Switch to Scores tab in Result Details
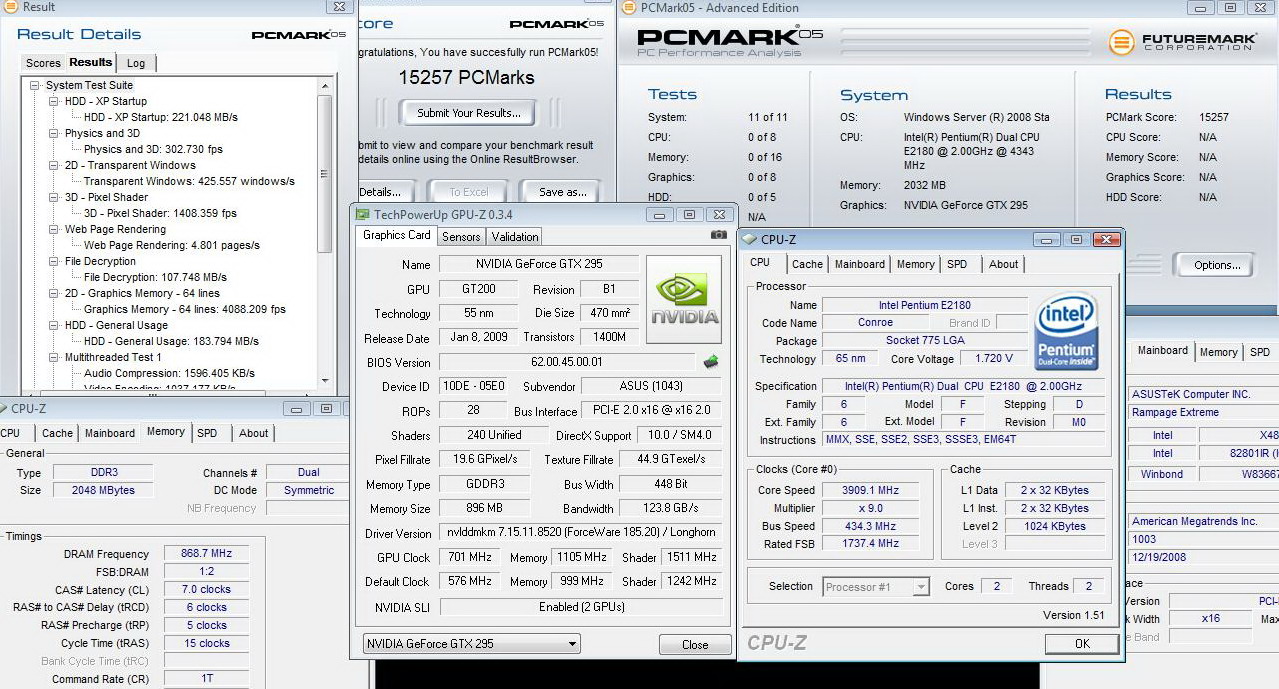1279x689 pixels. point(43,63)
